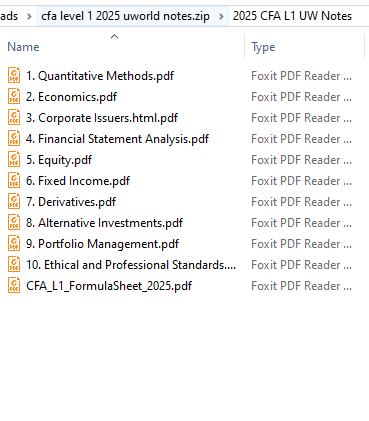Click the PDF icon next to 2. Economics.pdf
369x421 pixels.
coord(14,96)
